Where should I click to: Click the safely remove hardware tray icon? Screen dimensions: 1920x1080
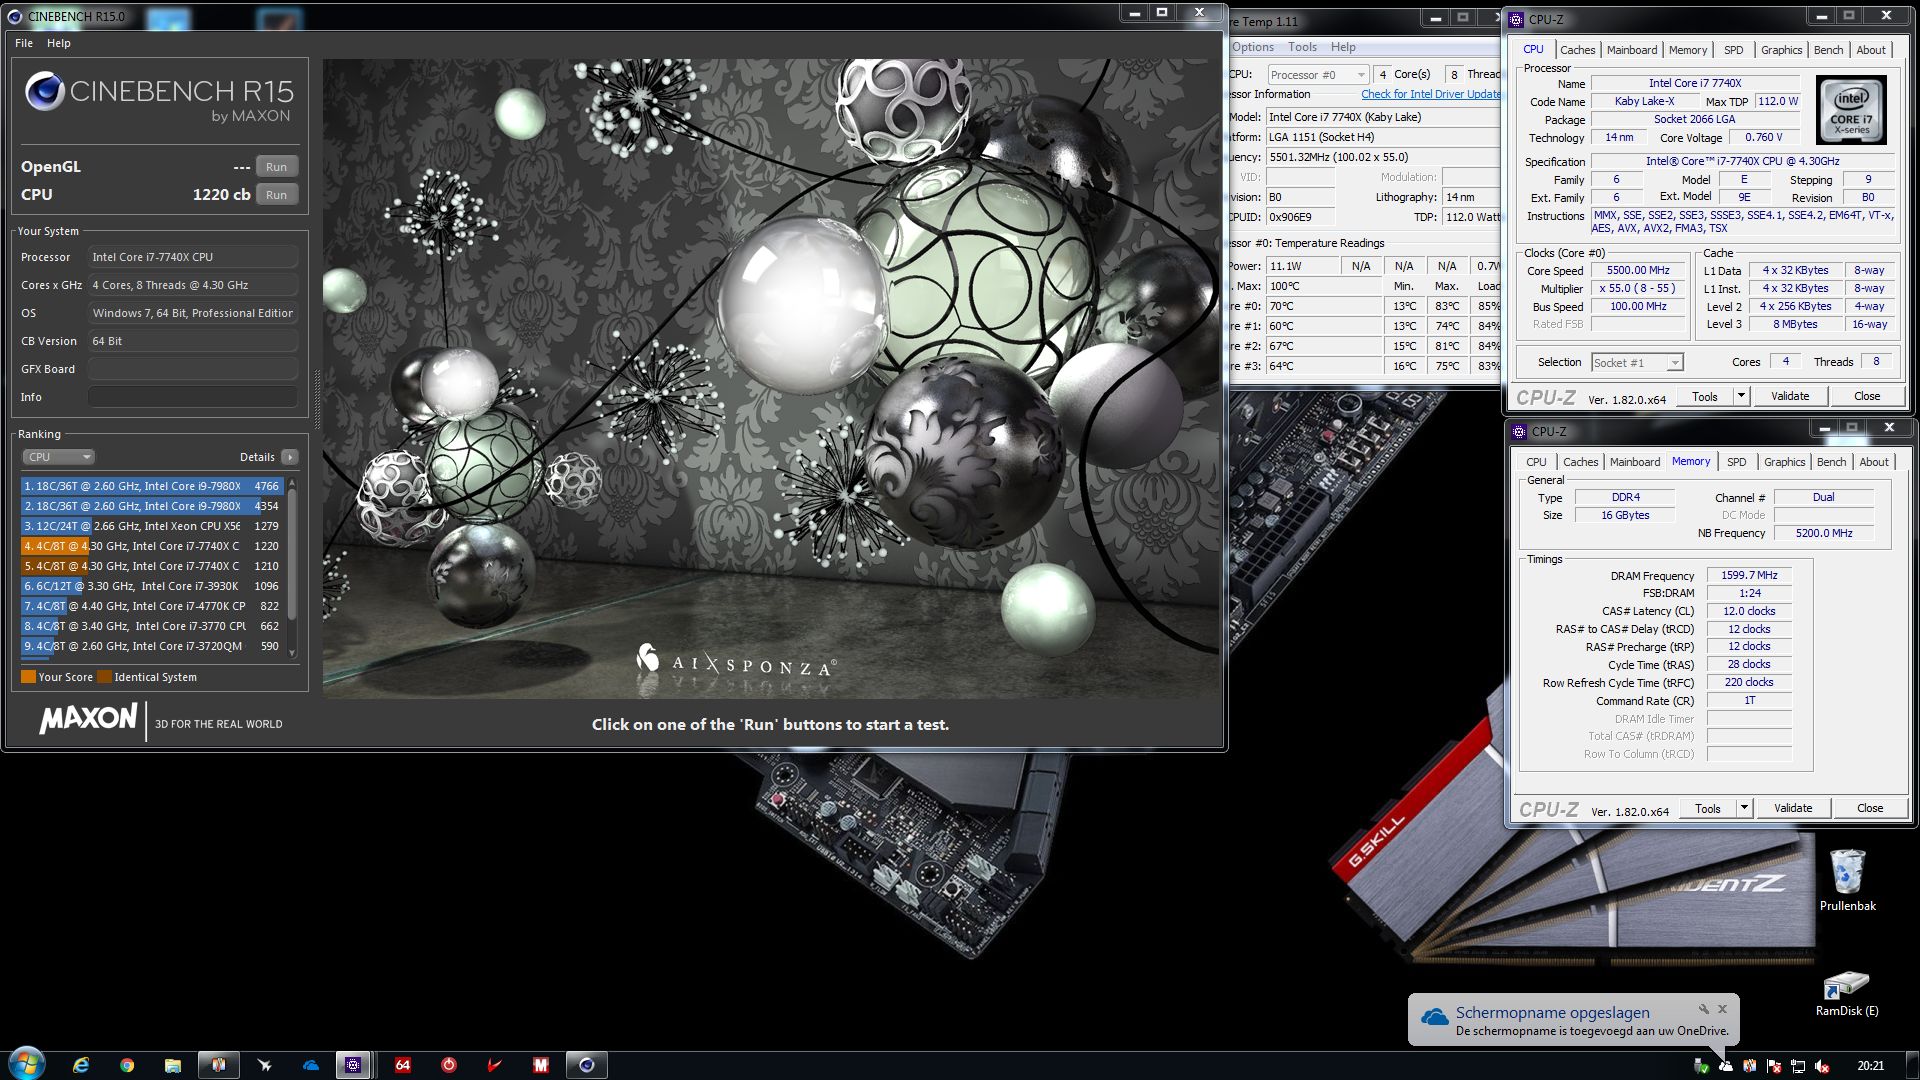pos(1701,1066)
